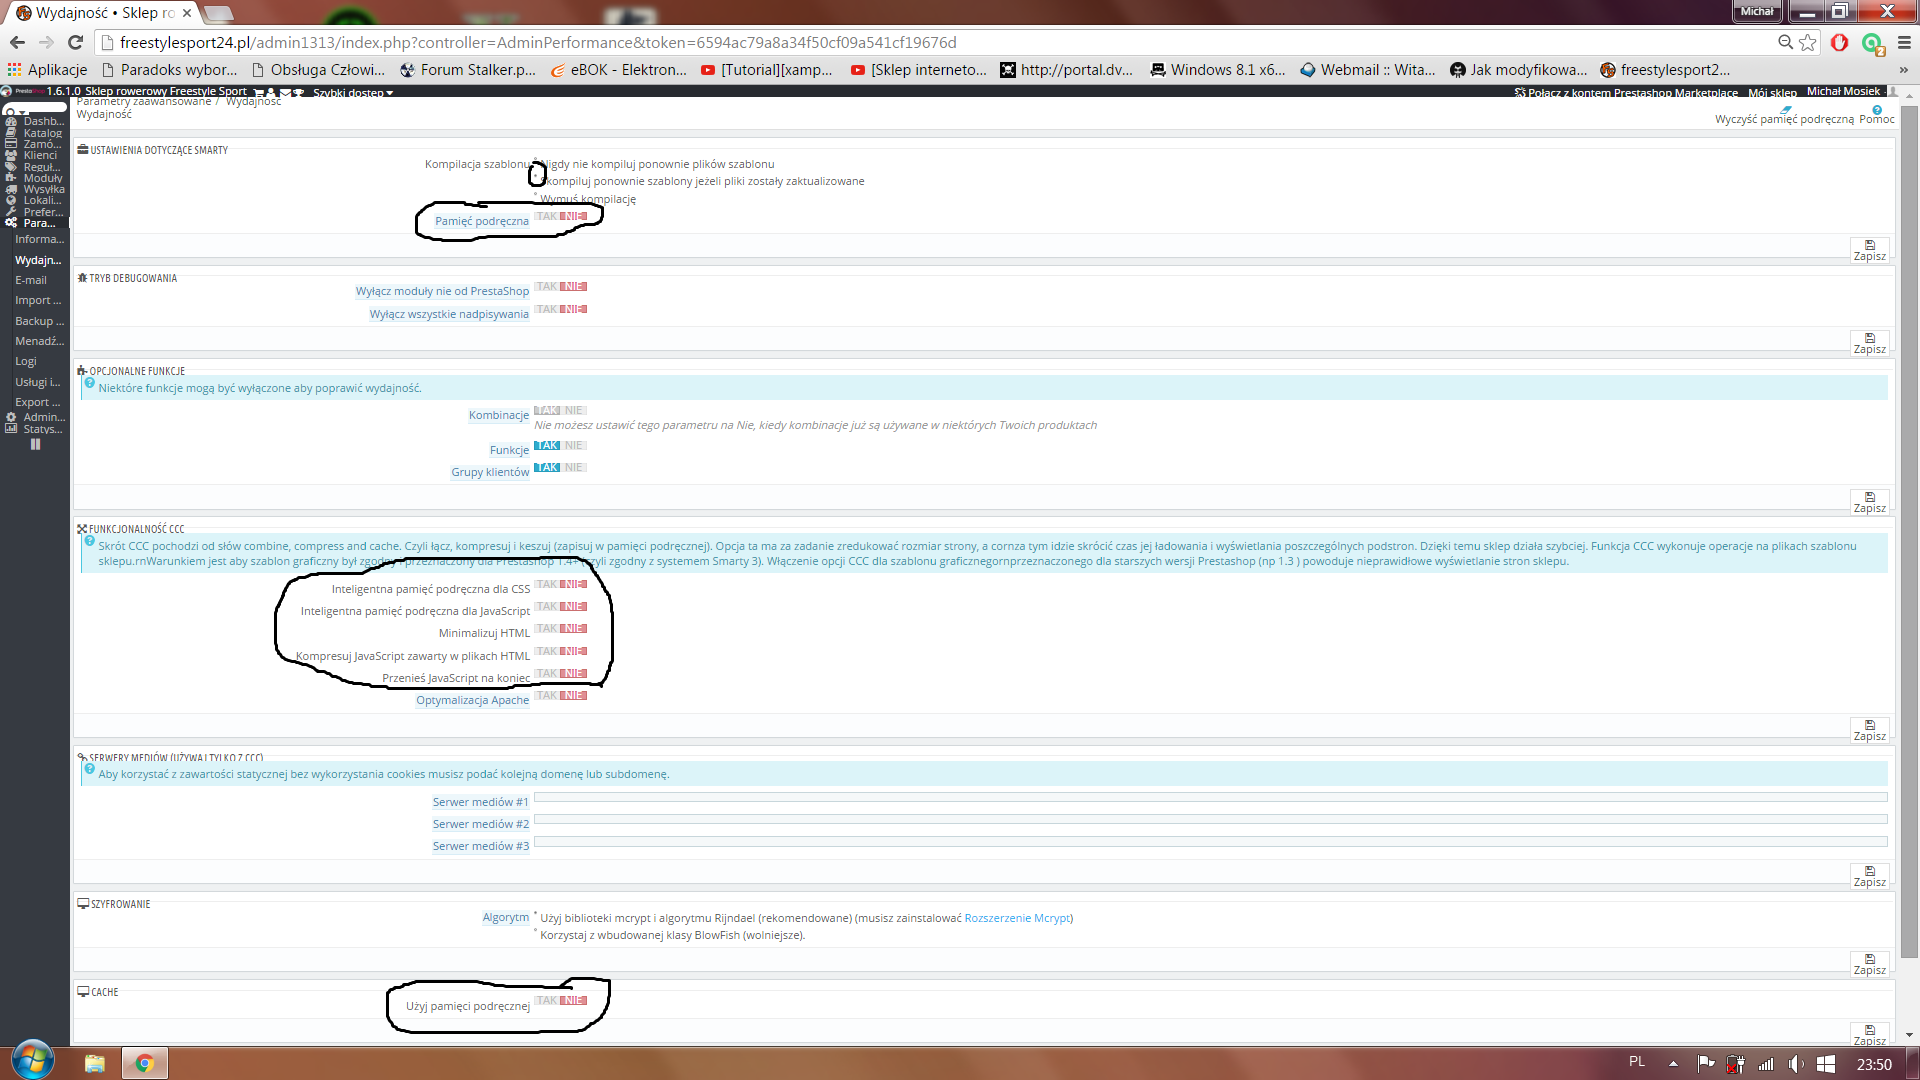This screenshot has height=1080, width=1920.
Task: Open E-mail submenu item in the sidebar
Action: pos(31,280)
